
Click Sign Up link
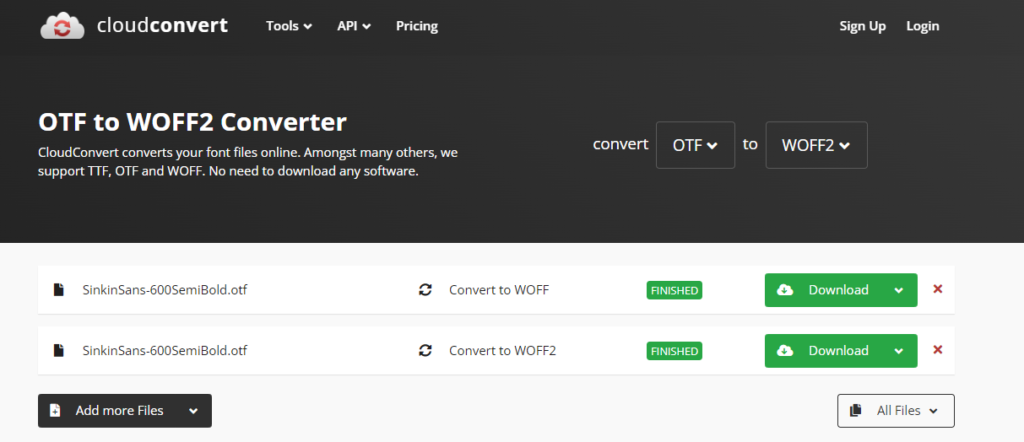click(x=863, y=26)
